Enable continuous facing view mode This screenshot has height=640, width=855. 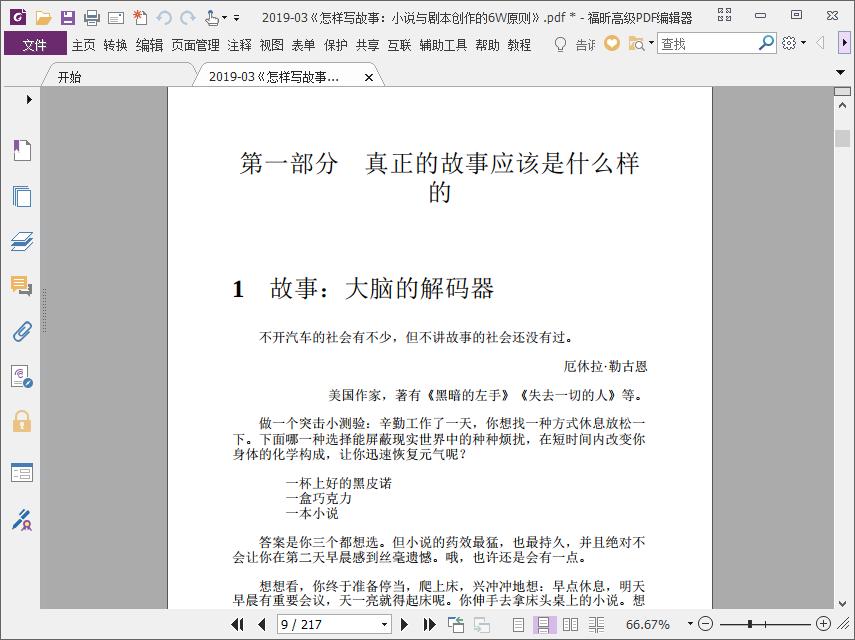click(x=597, y=625)
